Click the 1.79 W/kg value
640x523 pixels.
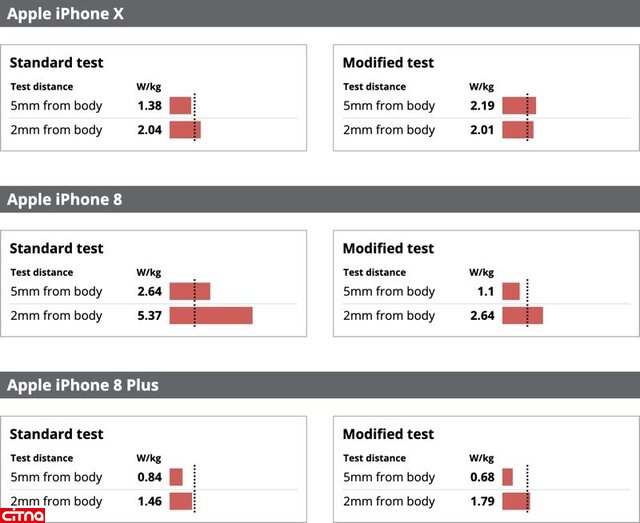point(482,502)
